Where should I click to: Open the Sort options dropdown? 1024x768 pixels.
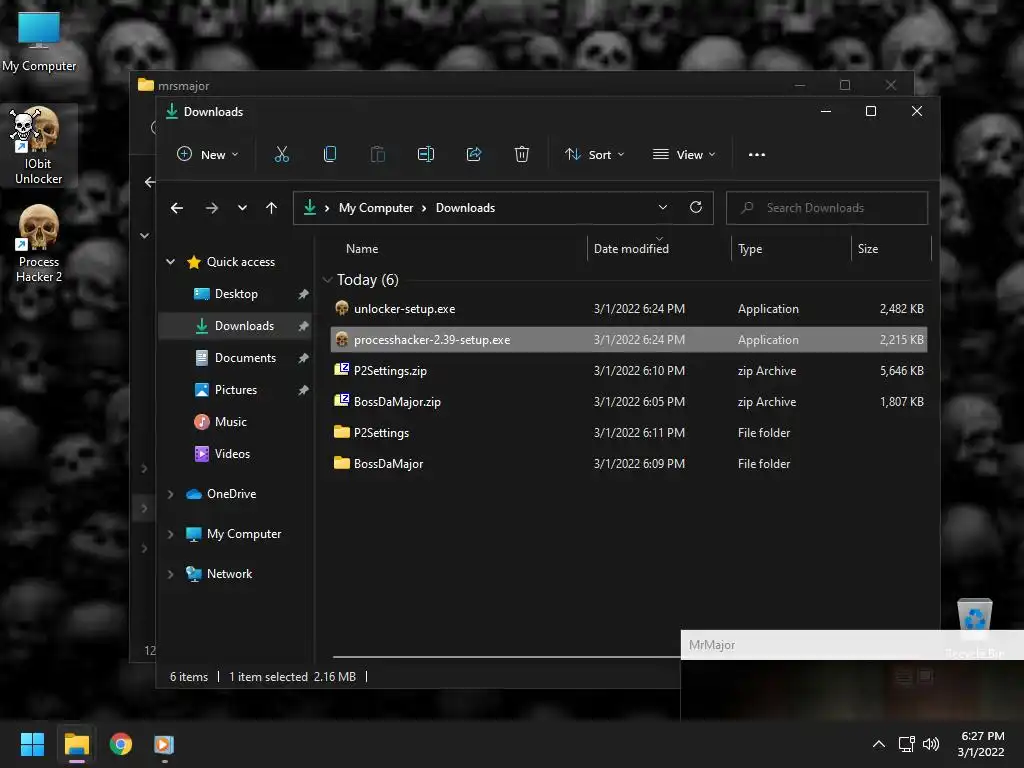(594, 155)
